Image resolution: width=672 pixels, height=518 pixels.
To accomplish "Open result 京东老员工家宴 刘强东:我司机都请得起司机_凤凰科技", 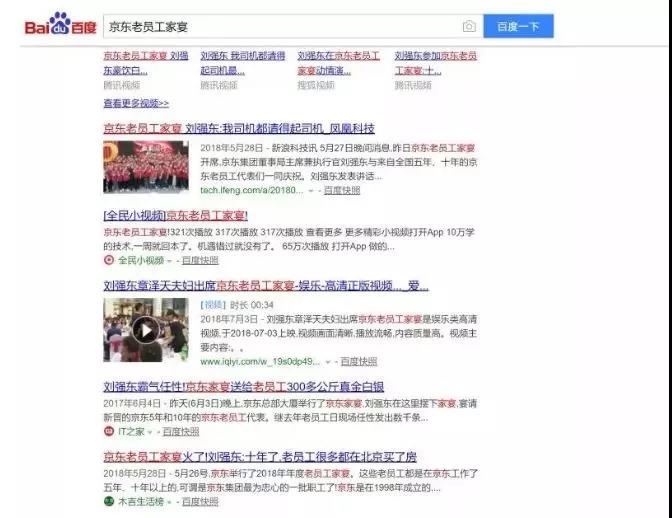I will (x=239, y=128).
